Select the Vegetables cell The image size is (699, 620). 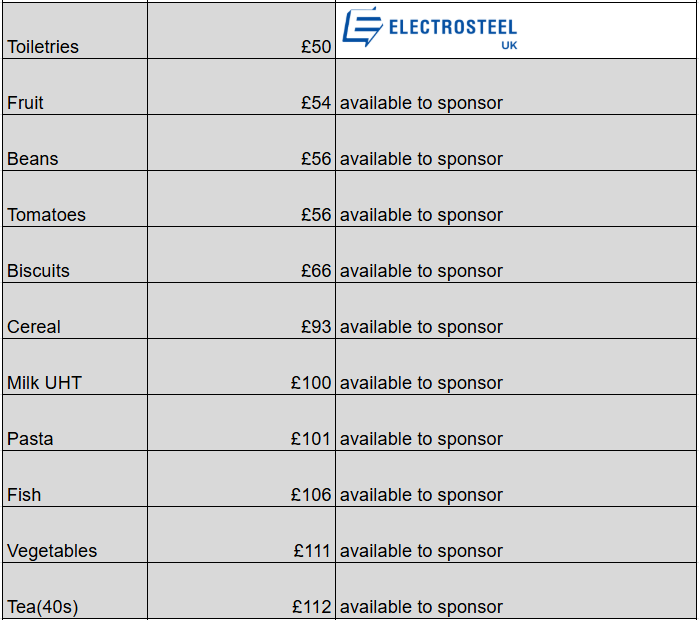tap(52, 551)
